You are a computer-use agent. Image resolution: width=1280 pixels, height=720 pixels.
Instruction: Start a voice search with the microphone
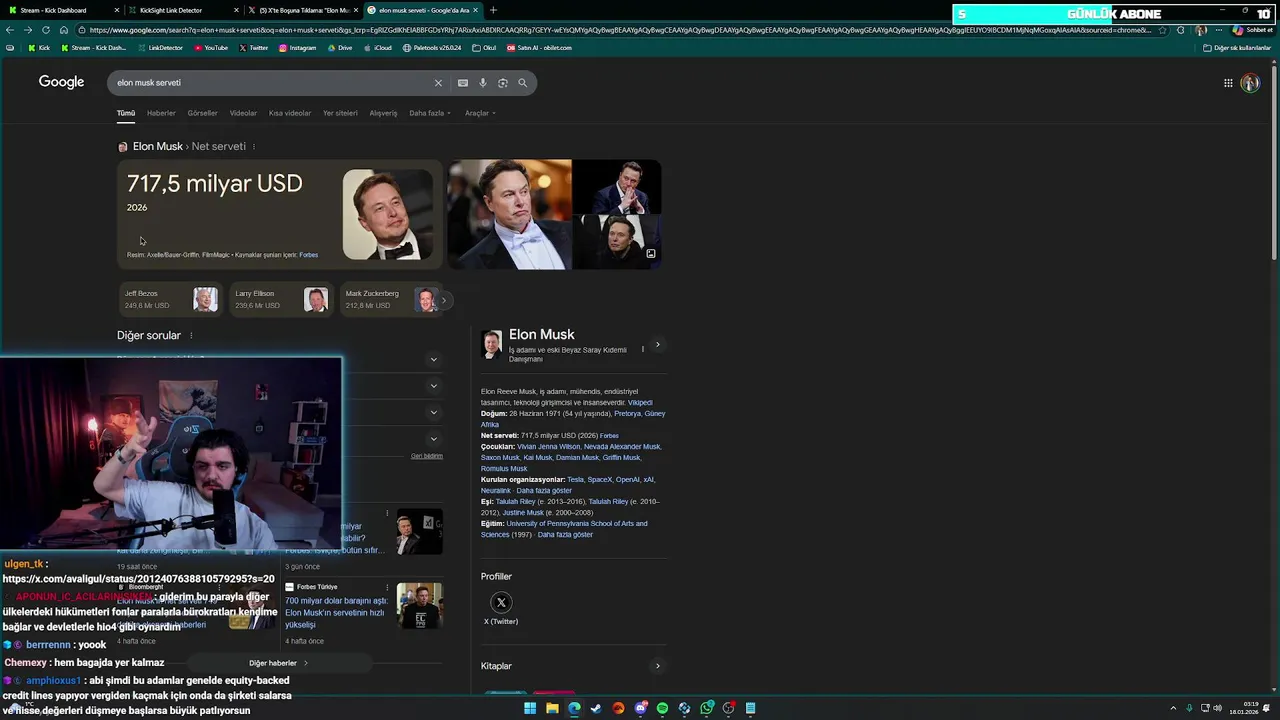pos(483,83)
